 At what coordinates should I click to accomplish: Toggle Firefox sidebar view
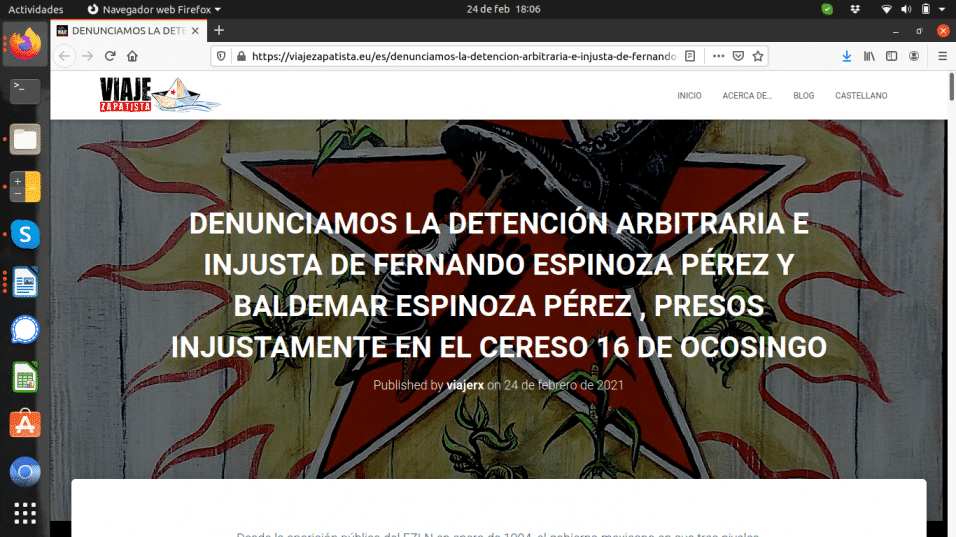pos(891,56)
